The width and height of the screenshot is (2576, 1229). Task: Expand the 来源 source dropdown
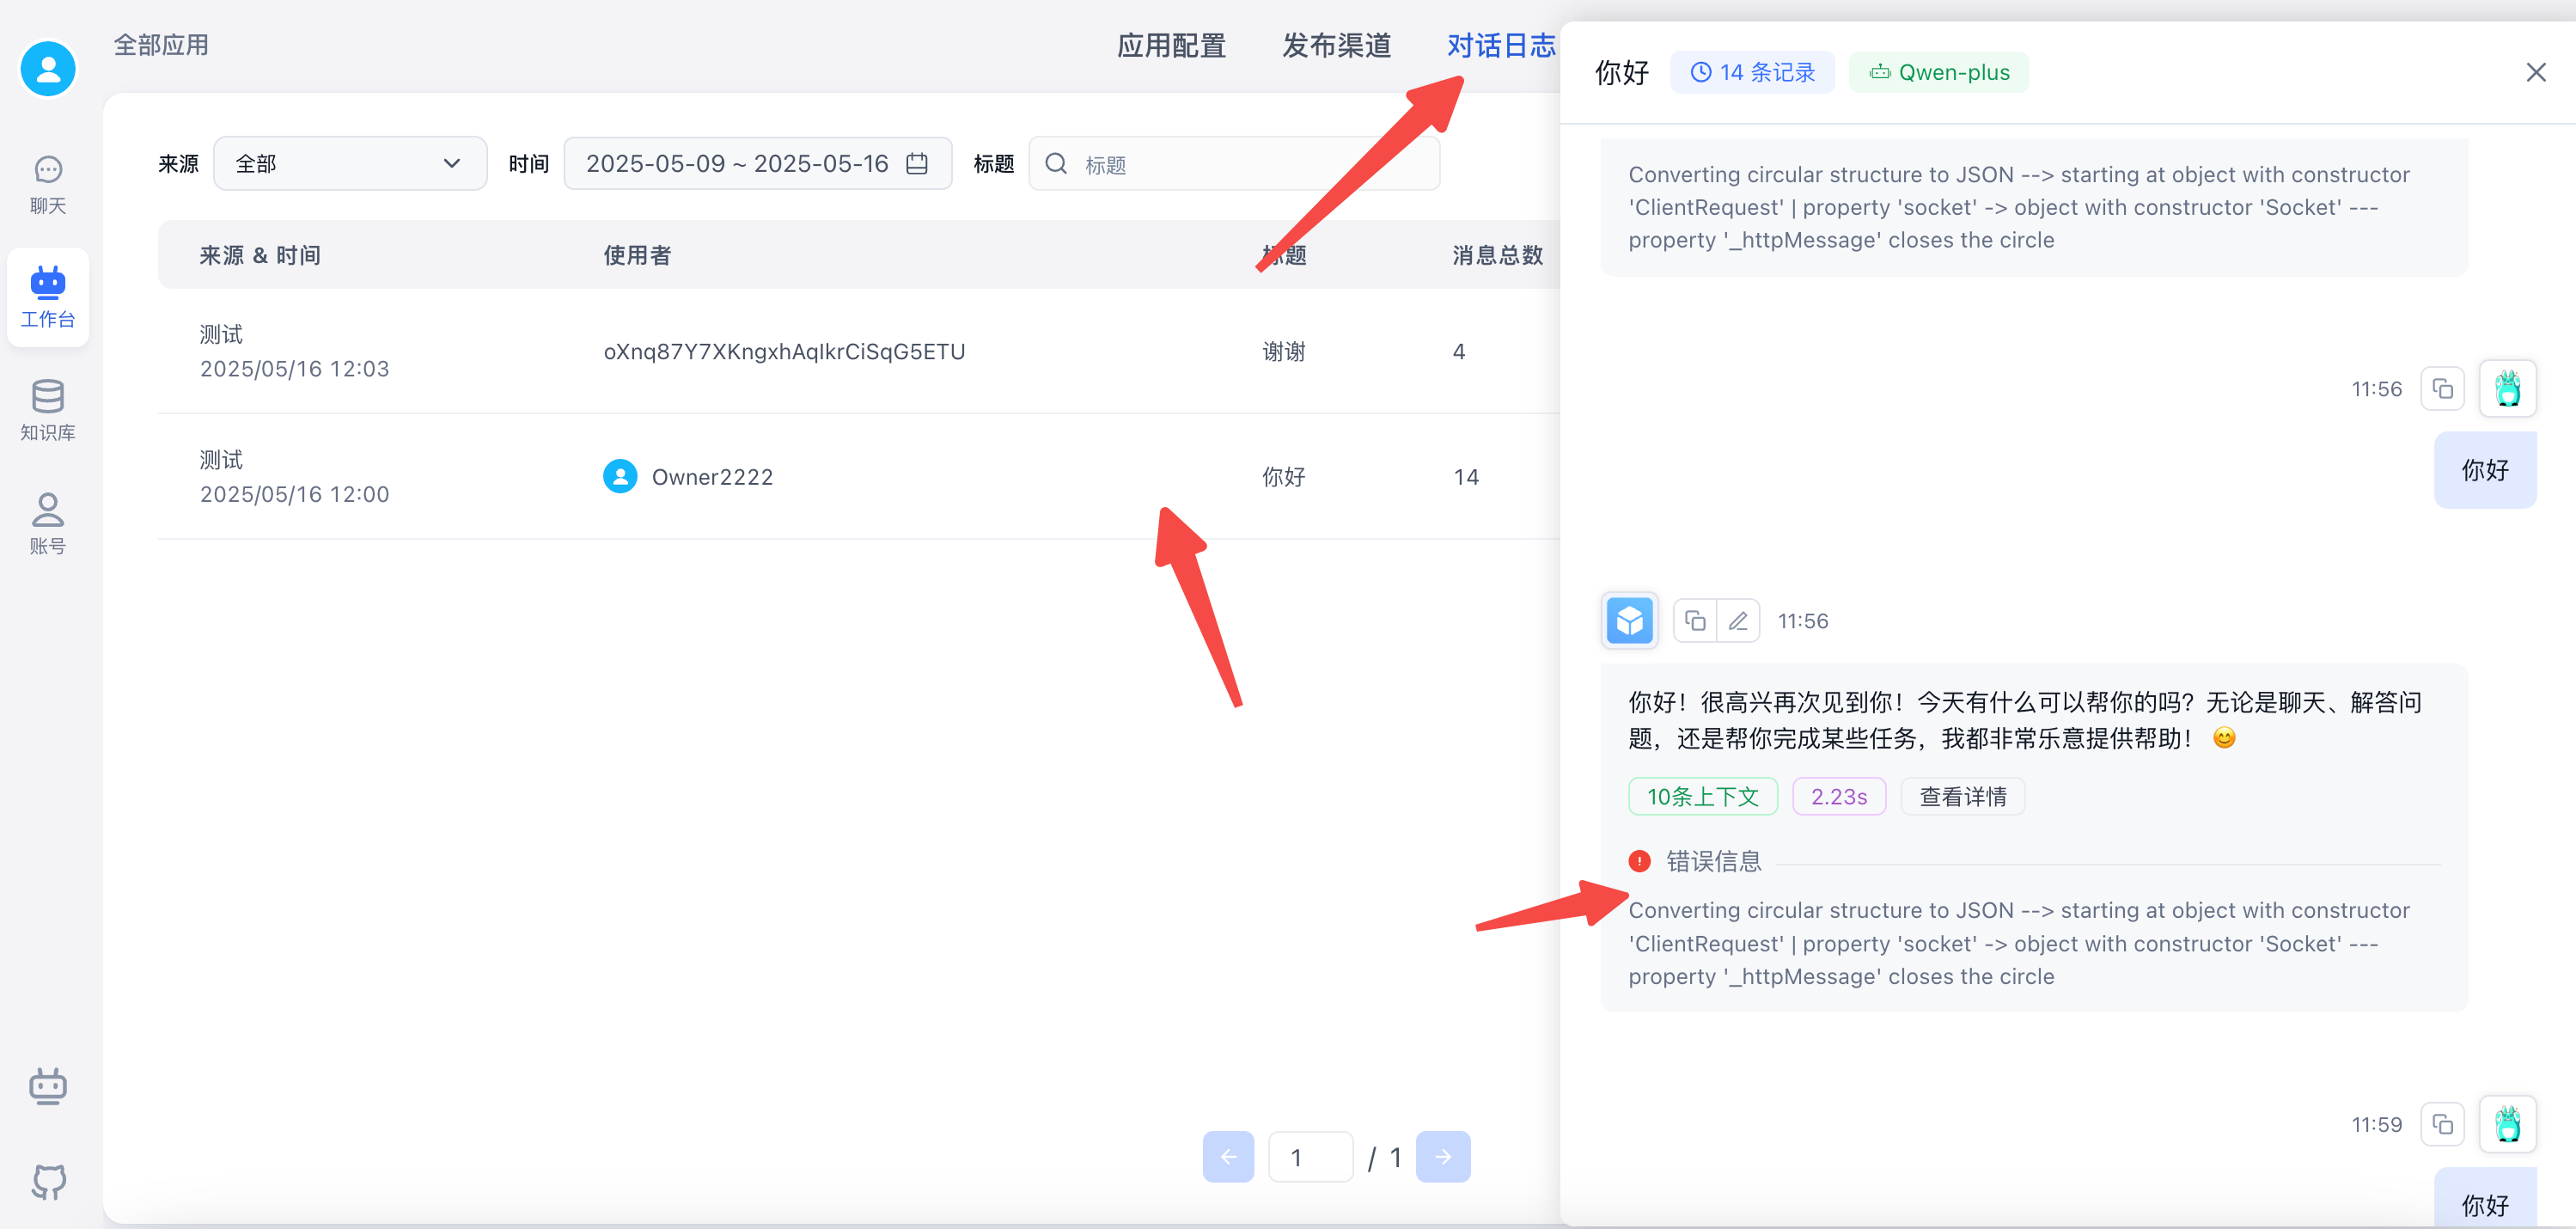[349, 164]
